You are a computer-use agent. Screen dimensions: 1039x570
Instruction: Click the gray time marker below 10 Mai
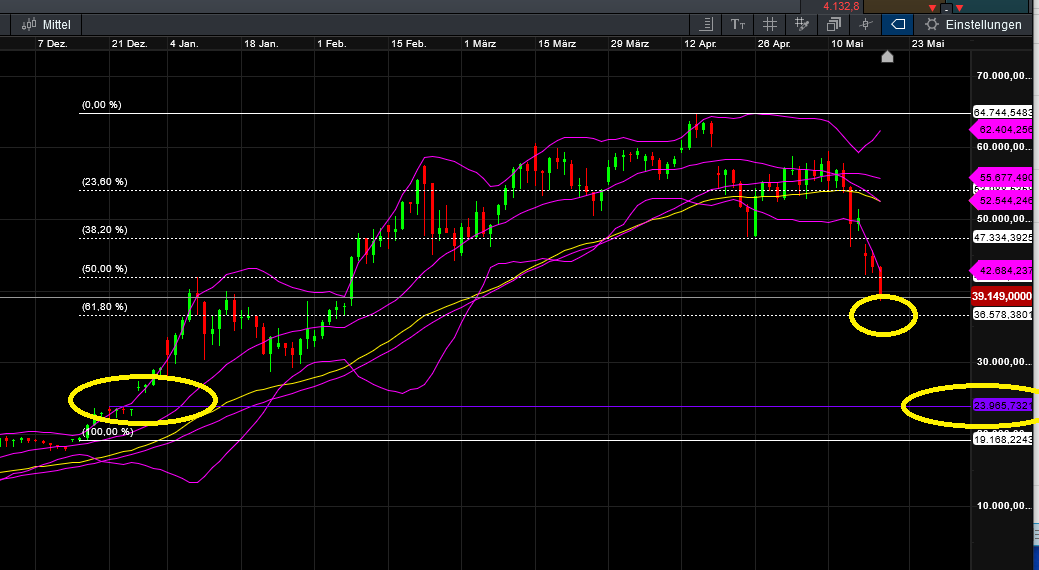[887, 56]
